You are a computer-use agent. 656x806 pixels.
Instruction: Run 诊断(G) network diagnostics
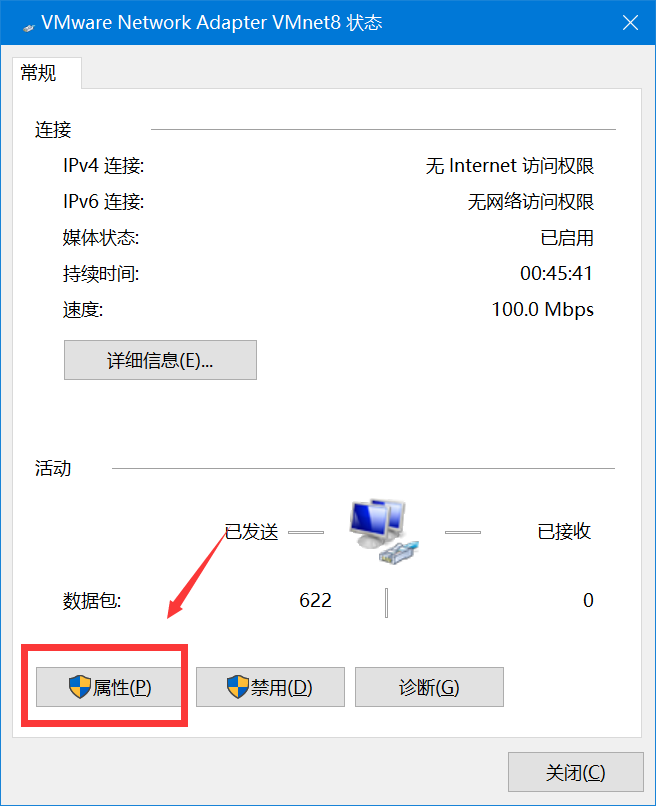(429, 687)
